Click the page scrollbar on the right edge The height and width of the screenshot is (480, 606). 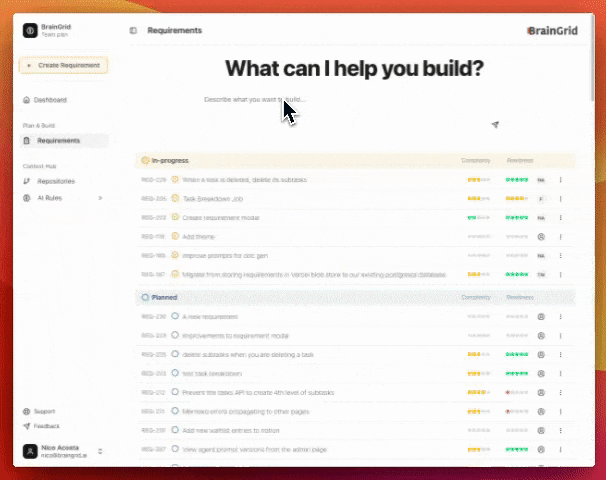click(x=593, y=58)
